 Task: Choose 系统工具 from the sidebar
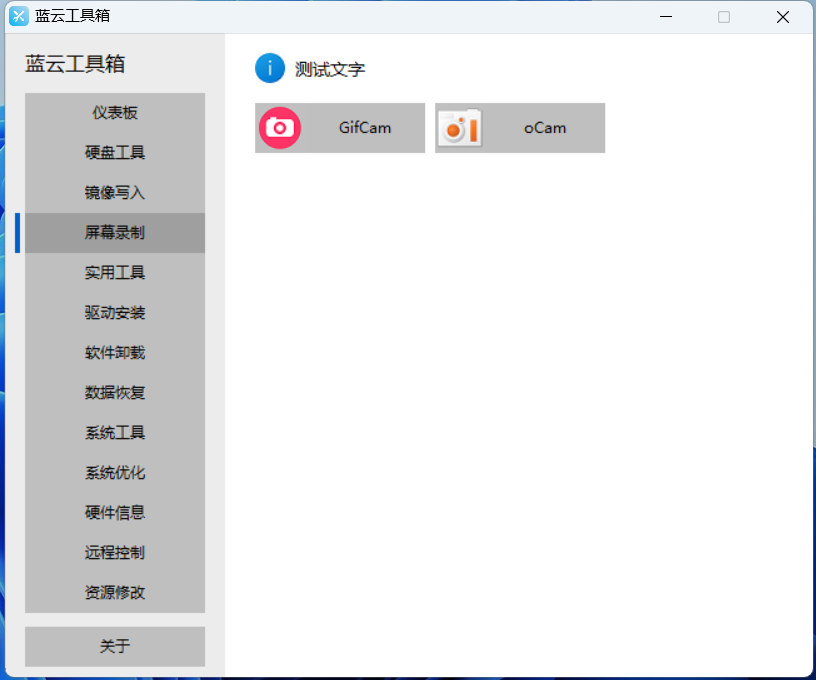(x=115, y=433)
